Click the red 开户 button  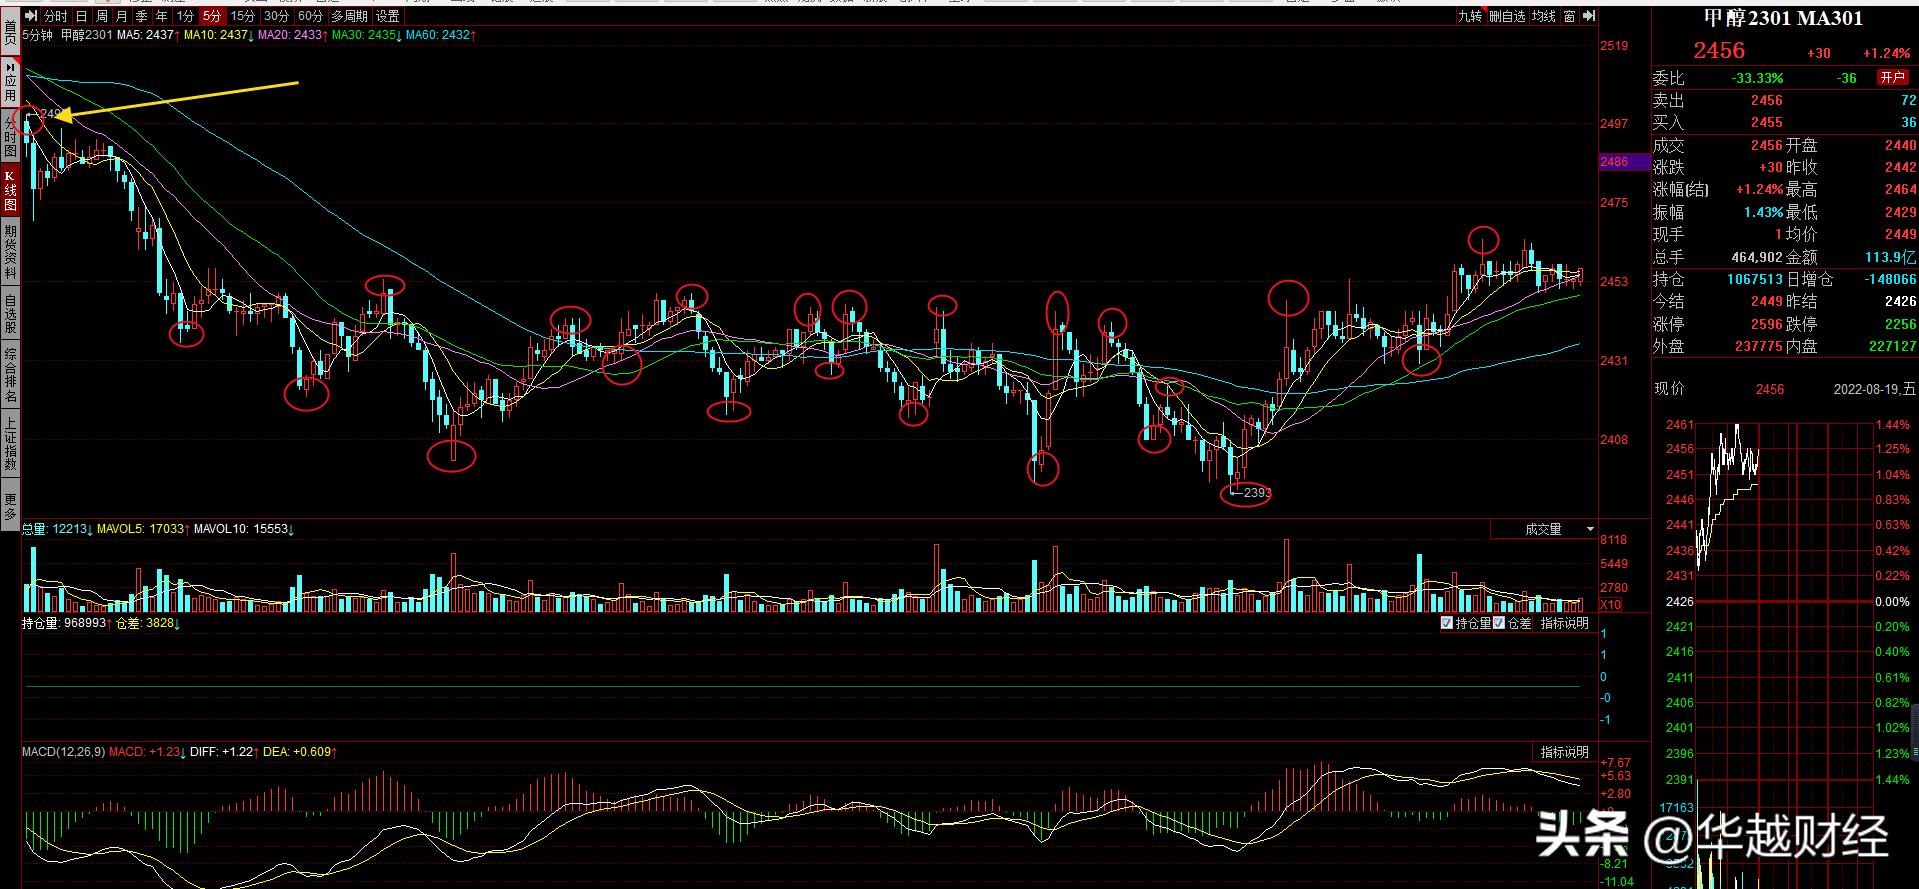click(1892, 77)
